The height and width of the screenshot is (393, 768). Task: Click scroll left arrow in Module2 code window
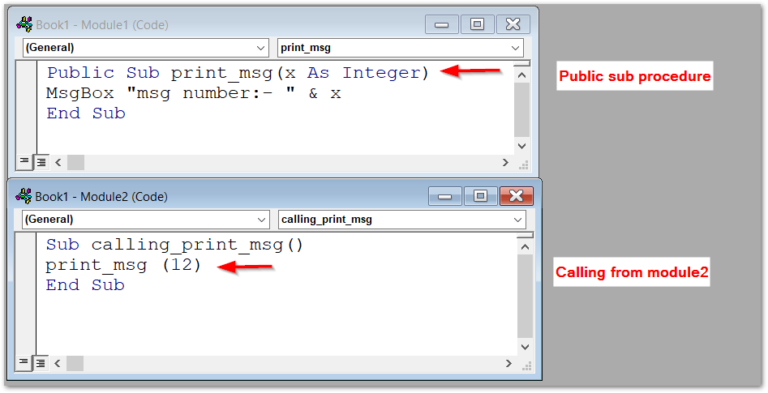57,364
